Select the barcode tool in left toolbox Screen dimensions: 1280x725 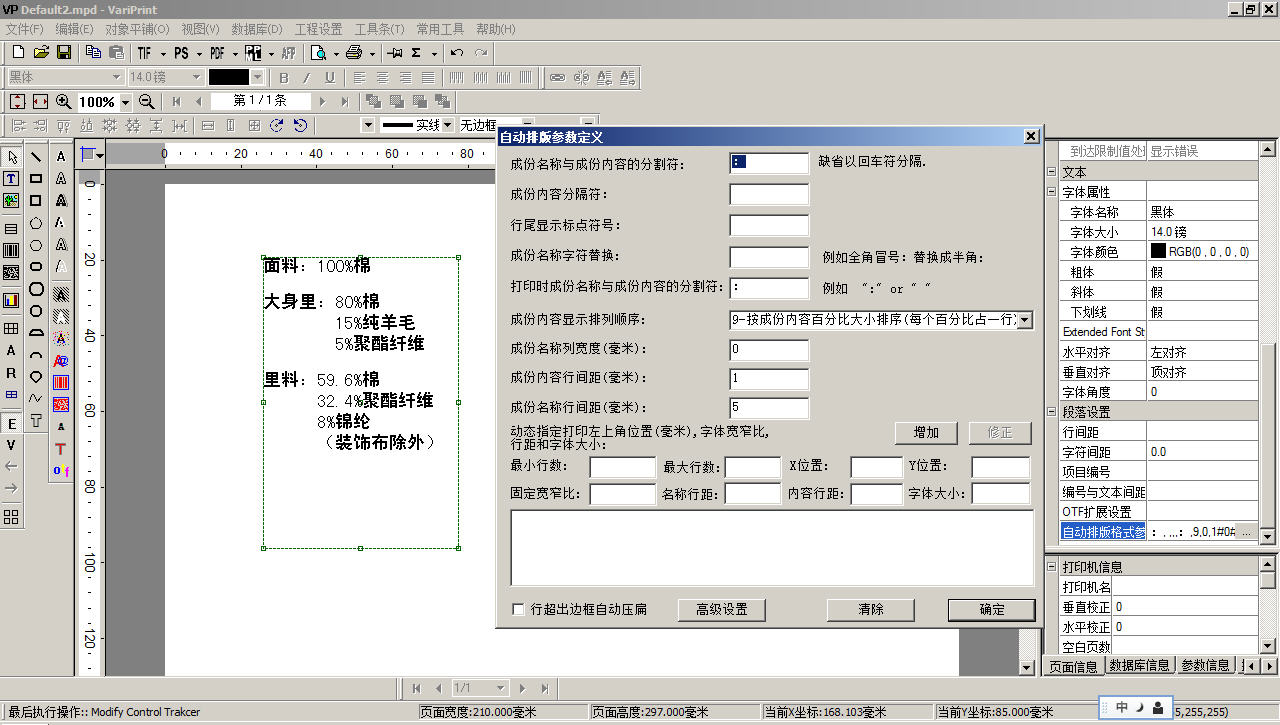point(12,250)
